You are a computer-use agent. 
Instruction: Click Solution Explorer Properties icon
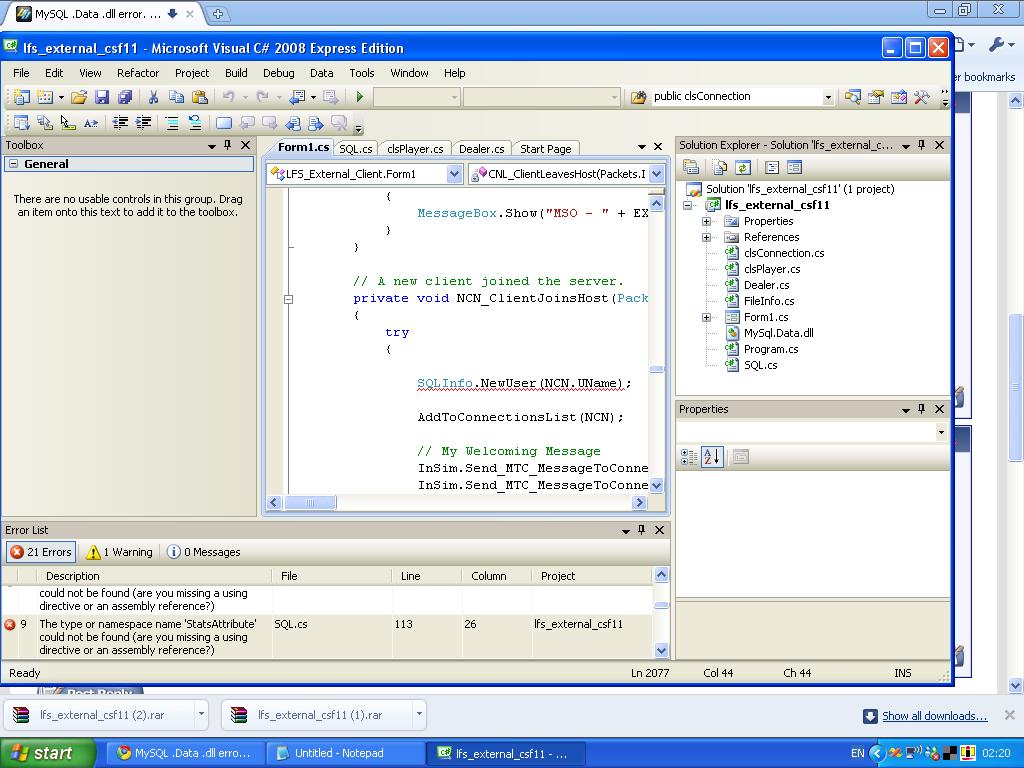click(x=691, y=168)
